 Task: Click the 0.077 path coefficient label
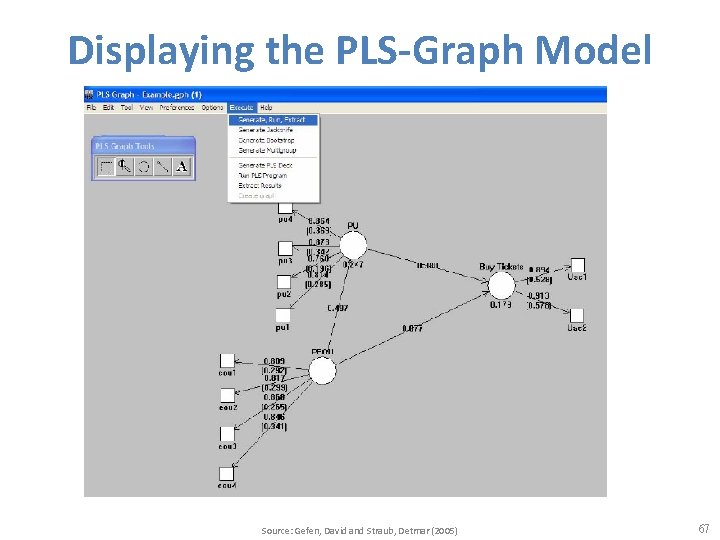[x=412, y=328]
